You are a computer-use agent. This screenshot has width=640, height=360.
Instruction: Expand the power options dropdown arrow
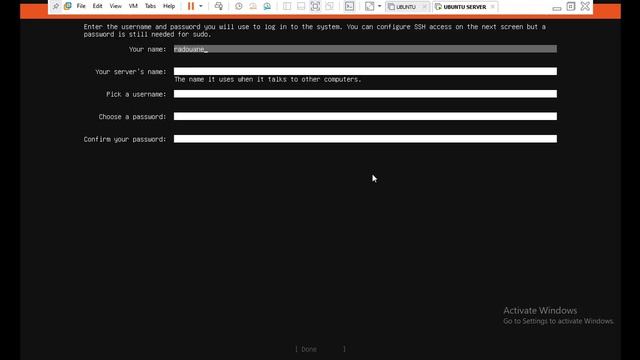point(201,6)
